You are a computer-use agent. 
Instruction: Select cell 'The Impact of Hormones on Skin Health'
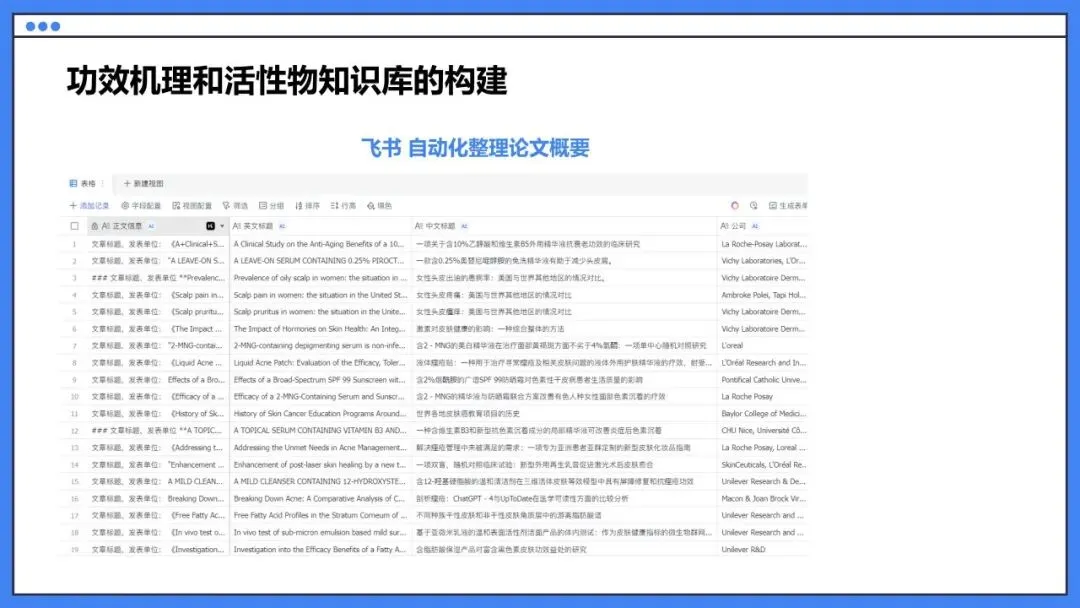pos(321,329)
